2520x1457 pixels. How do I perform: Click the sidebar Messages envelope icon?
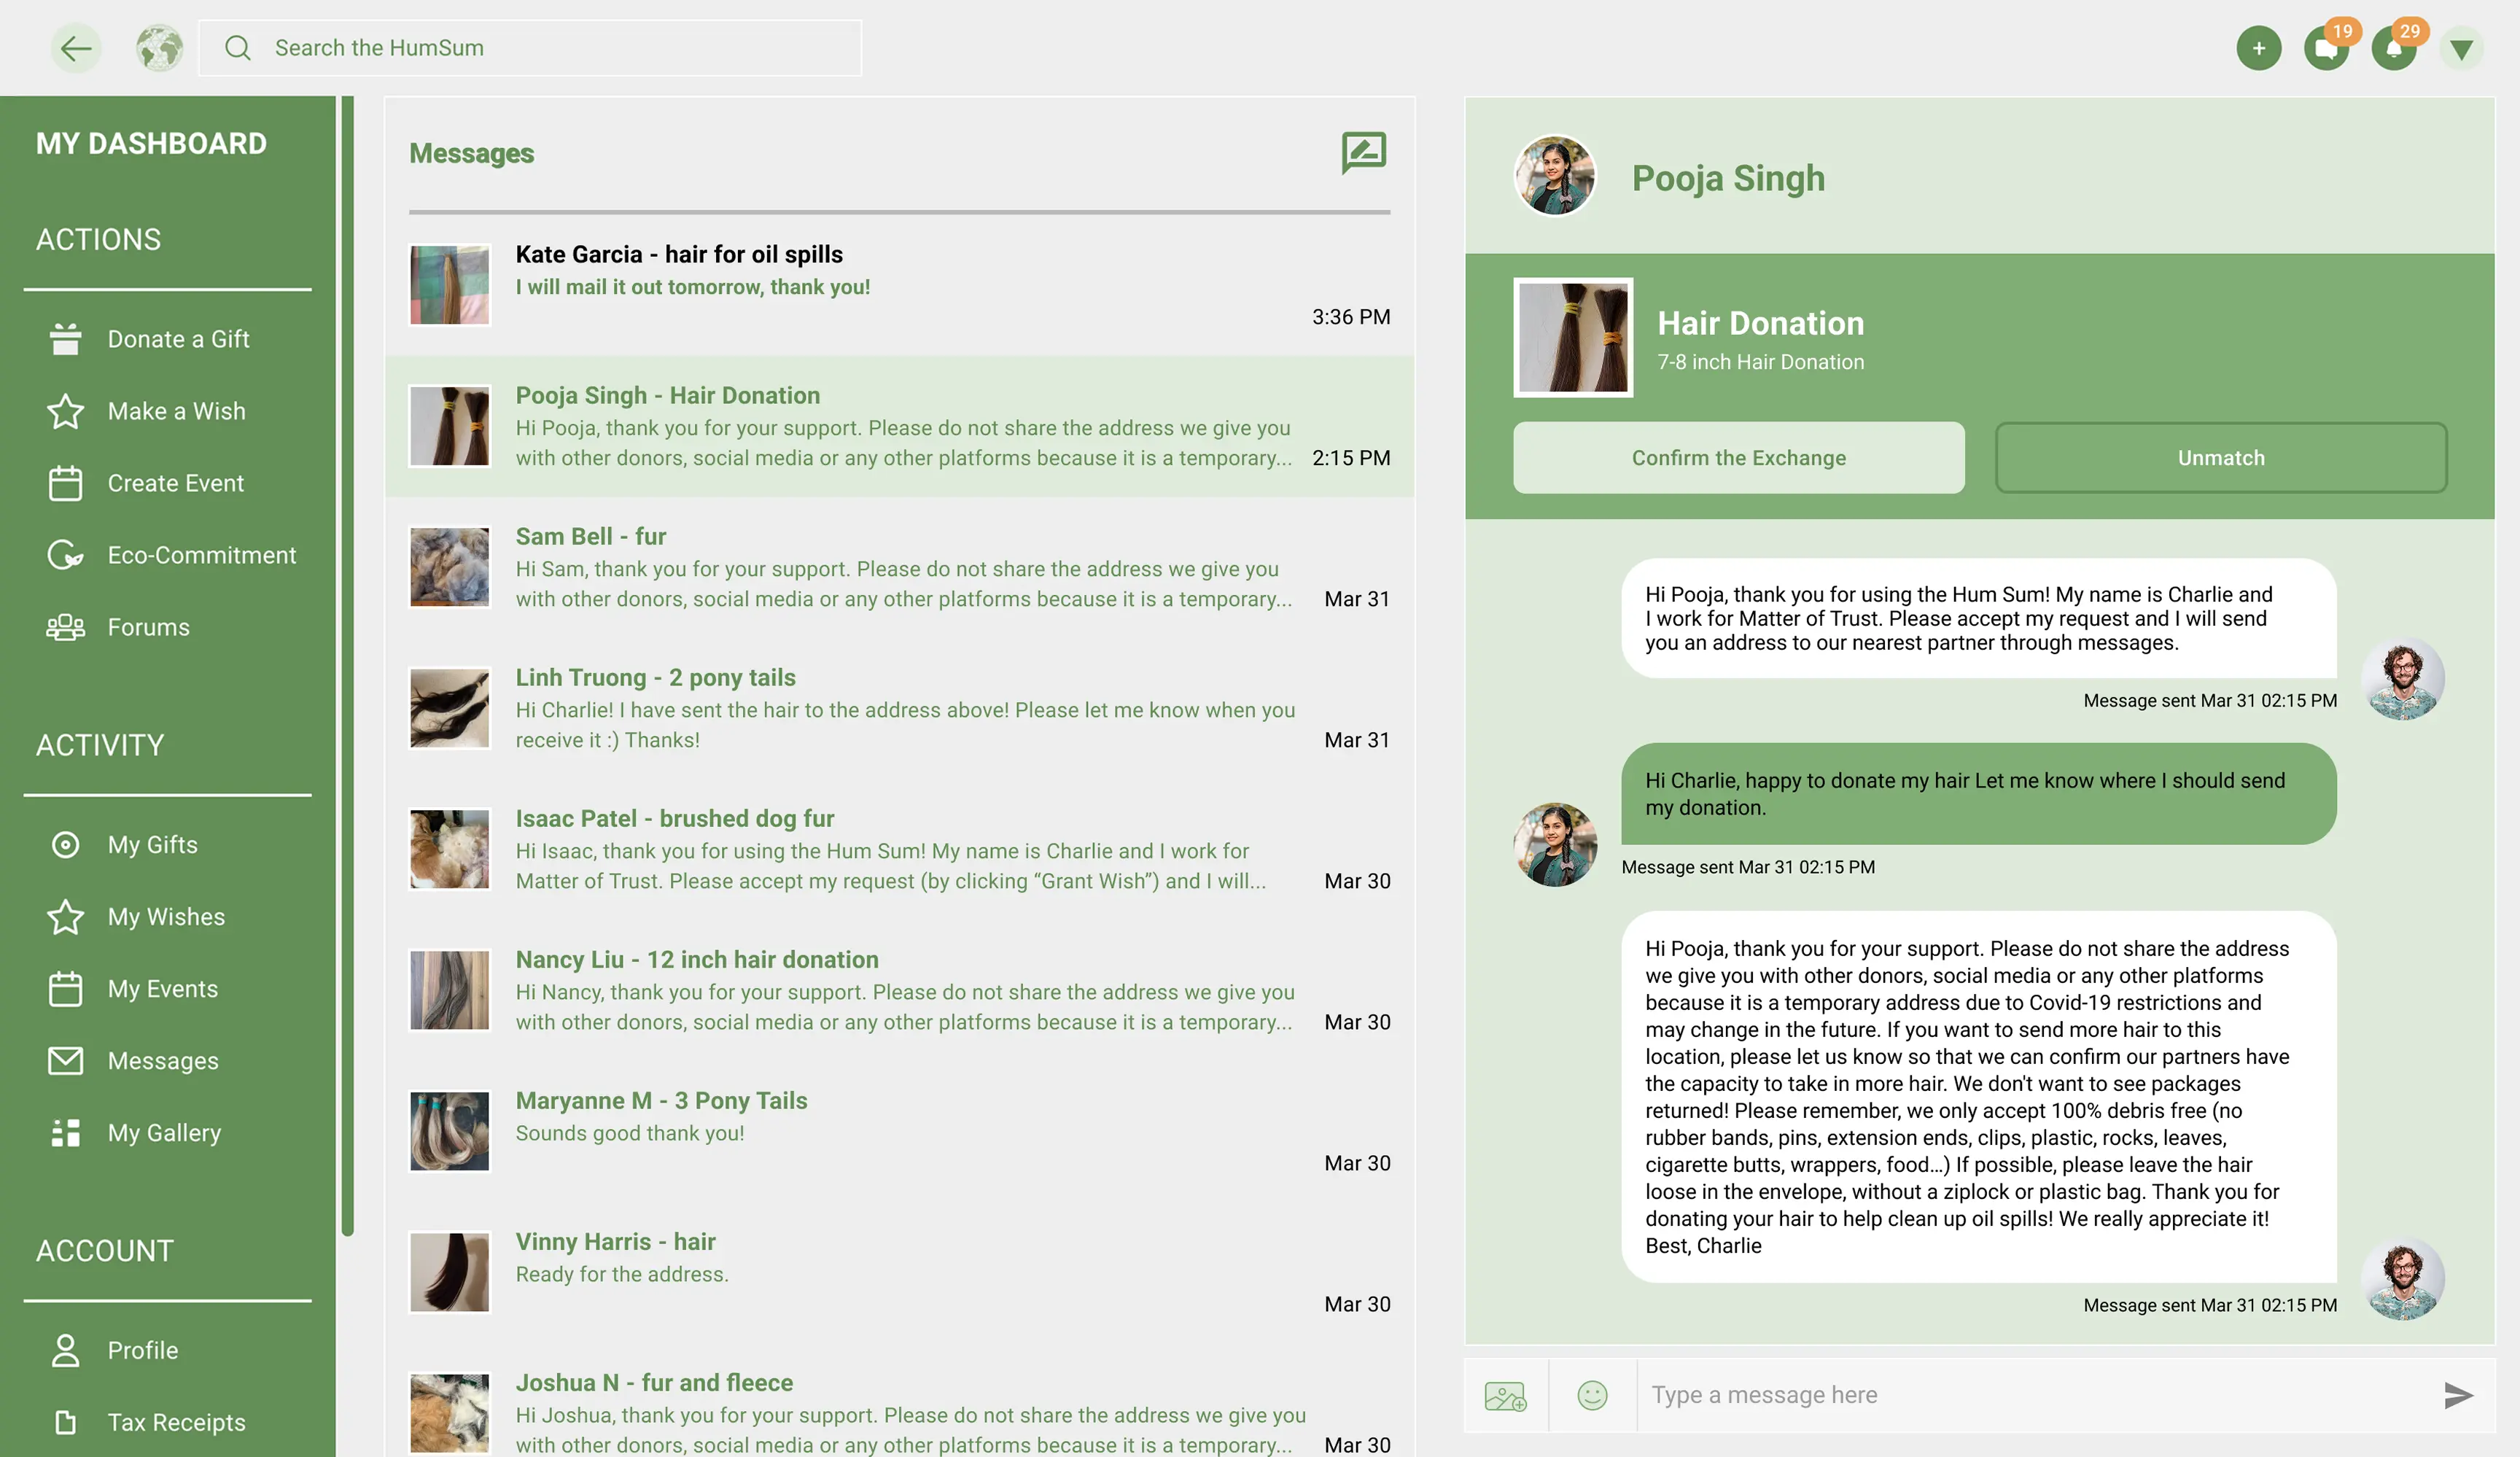[x=66, y=1061]
